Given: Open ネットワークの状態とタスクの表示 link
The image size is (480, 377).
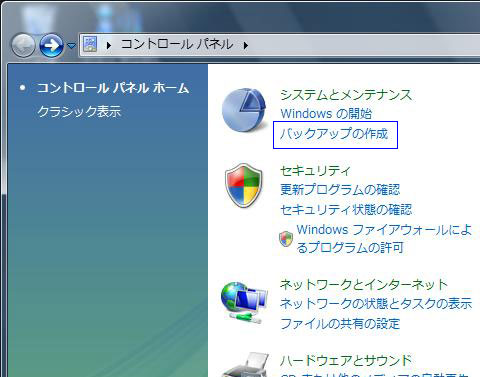Looking at the screenshot, I should point(376,304).
